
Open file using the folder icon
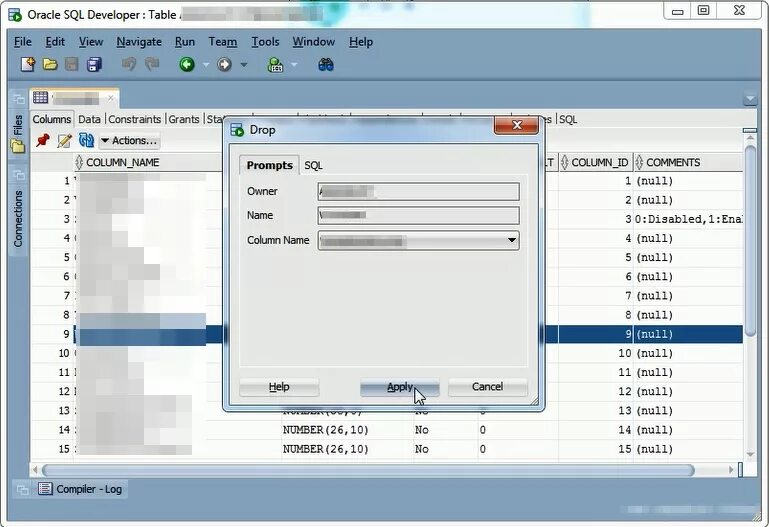(50, 65)
